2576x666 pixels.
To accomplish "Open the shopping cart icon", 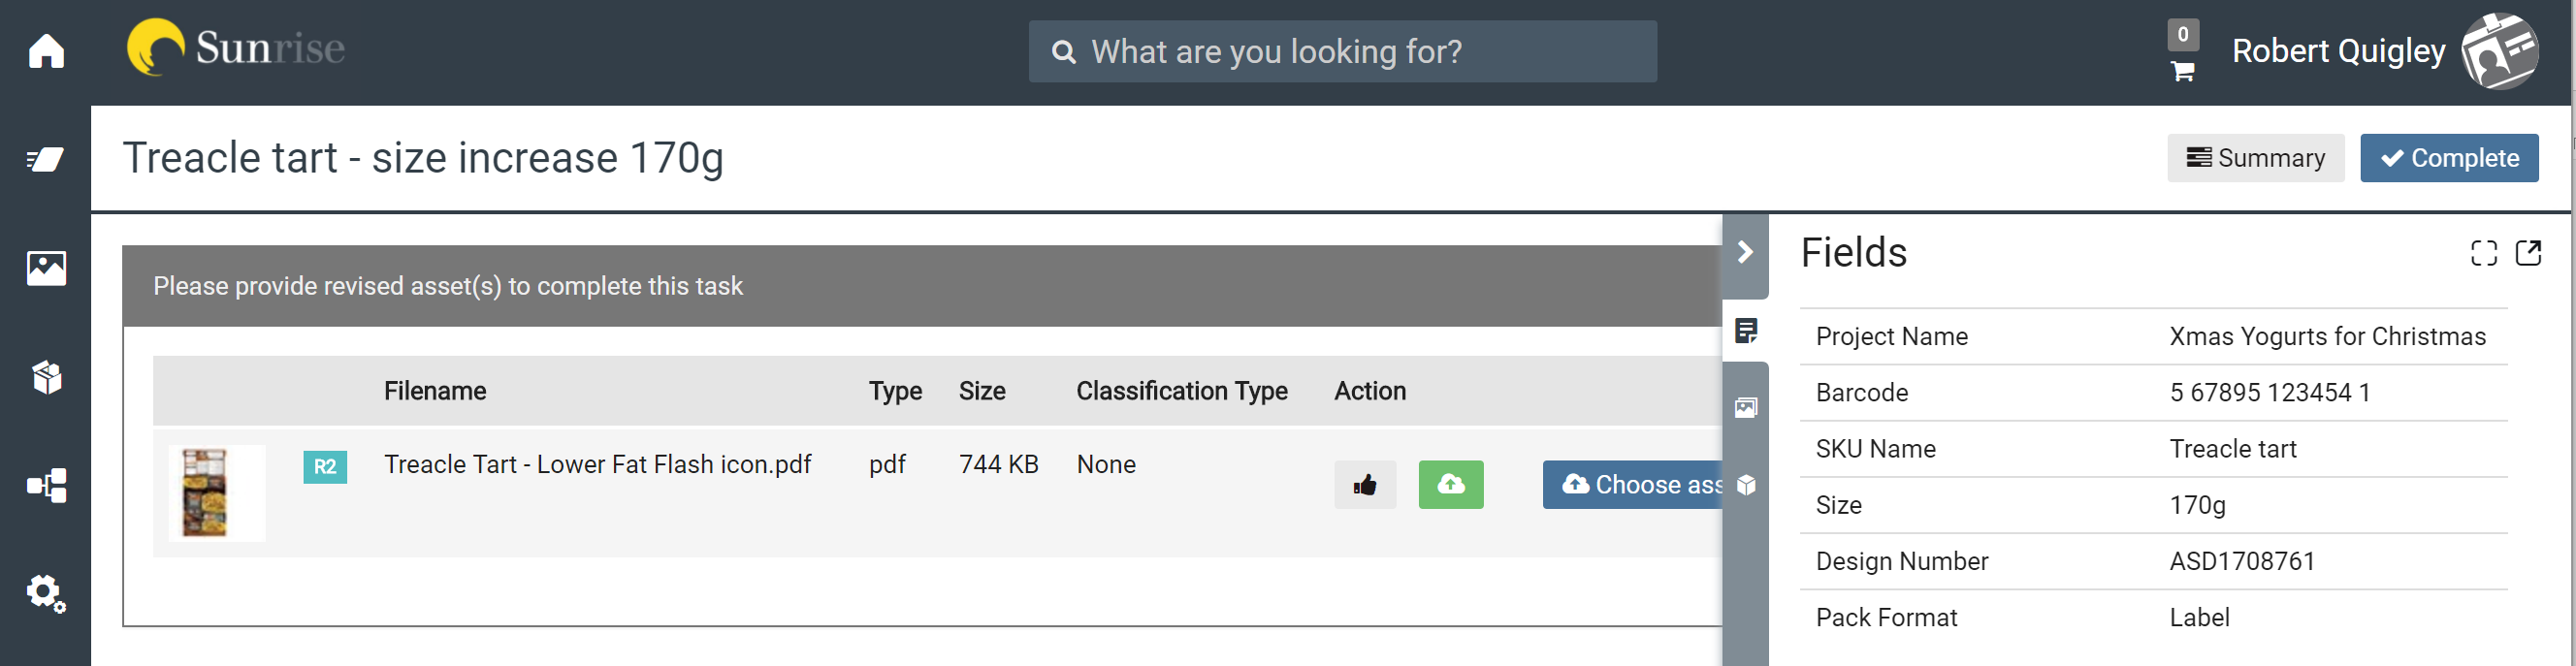I will (x=2182, y=72).
